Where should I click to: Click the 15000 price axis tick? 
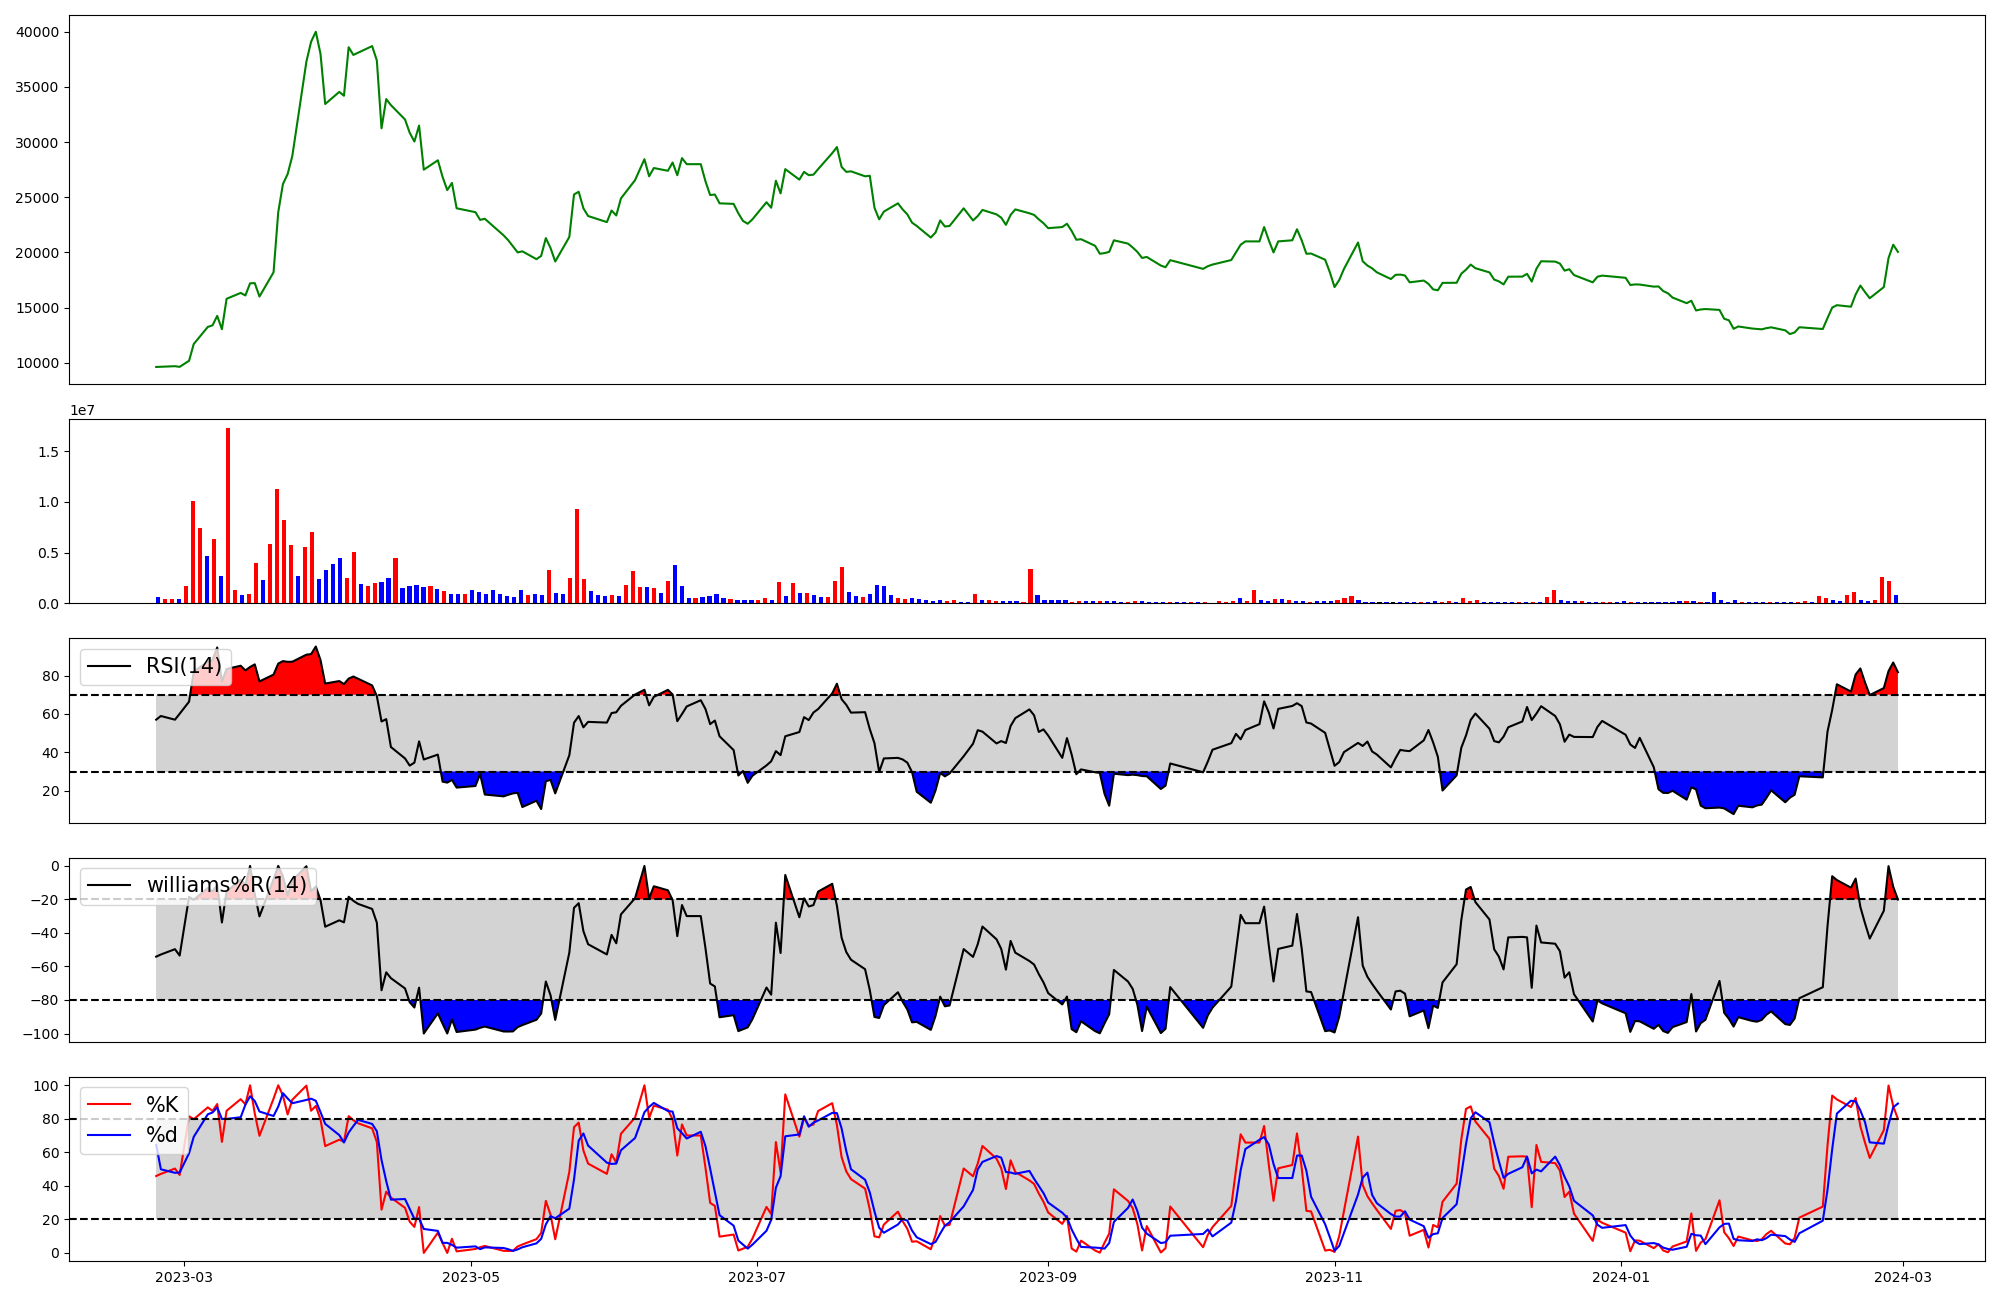38,308
